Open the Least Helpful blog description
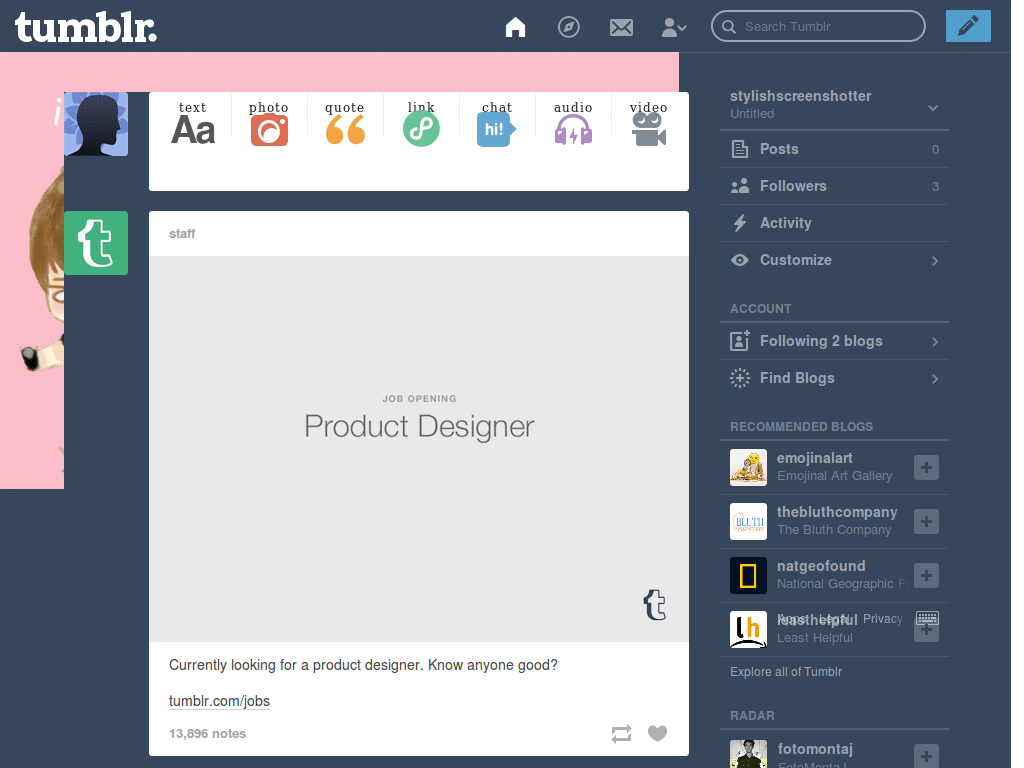Image resolution: width=1024 pixels, height=768 pixels. click(x=814, y=638)
